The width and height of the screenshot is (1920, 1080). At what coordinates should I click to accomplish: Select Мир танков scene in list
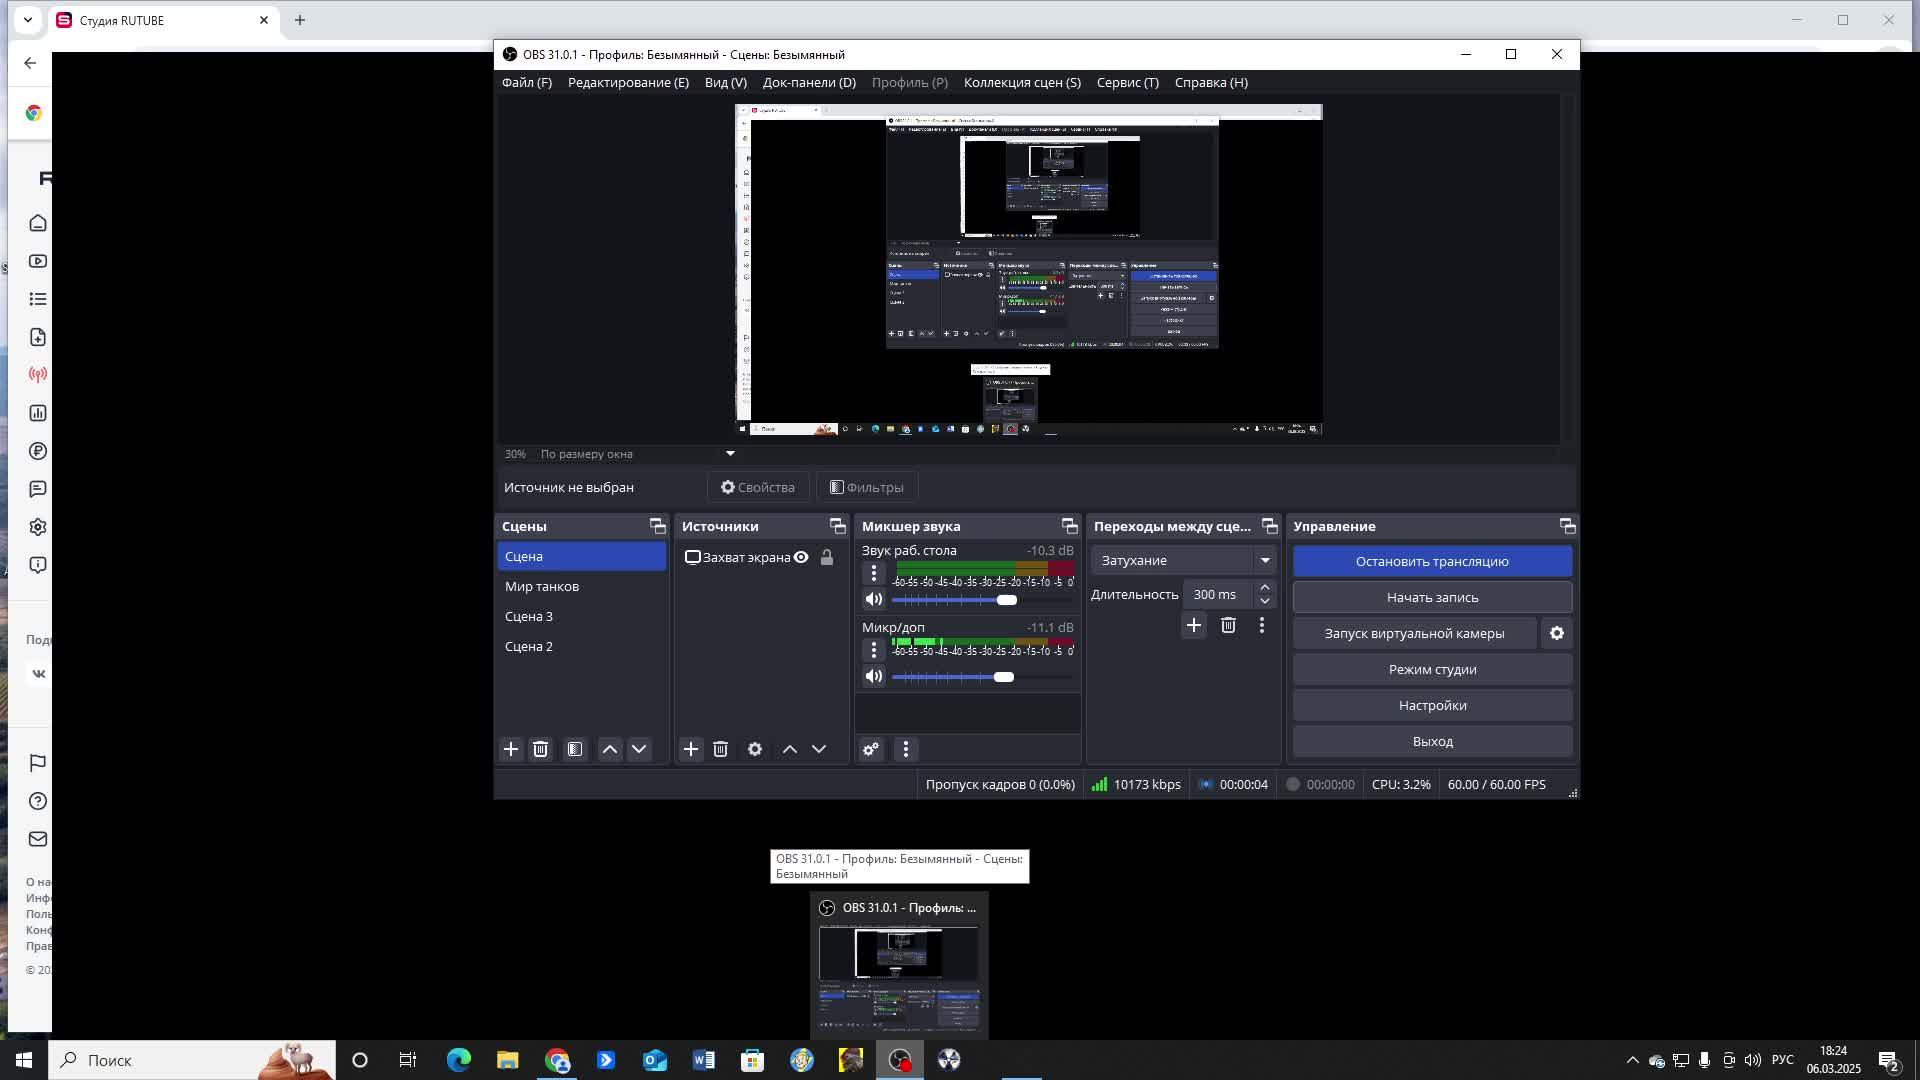coord(542,587)
